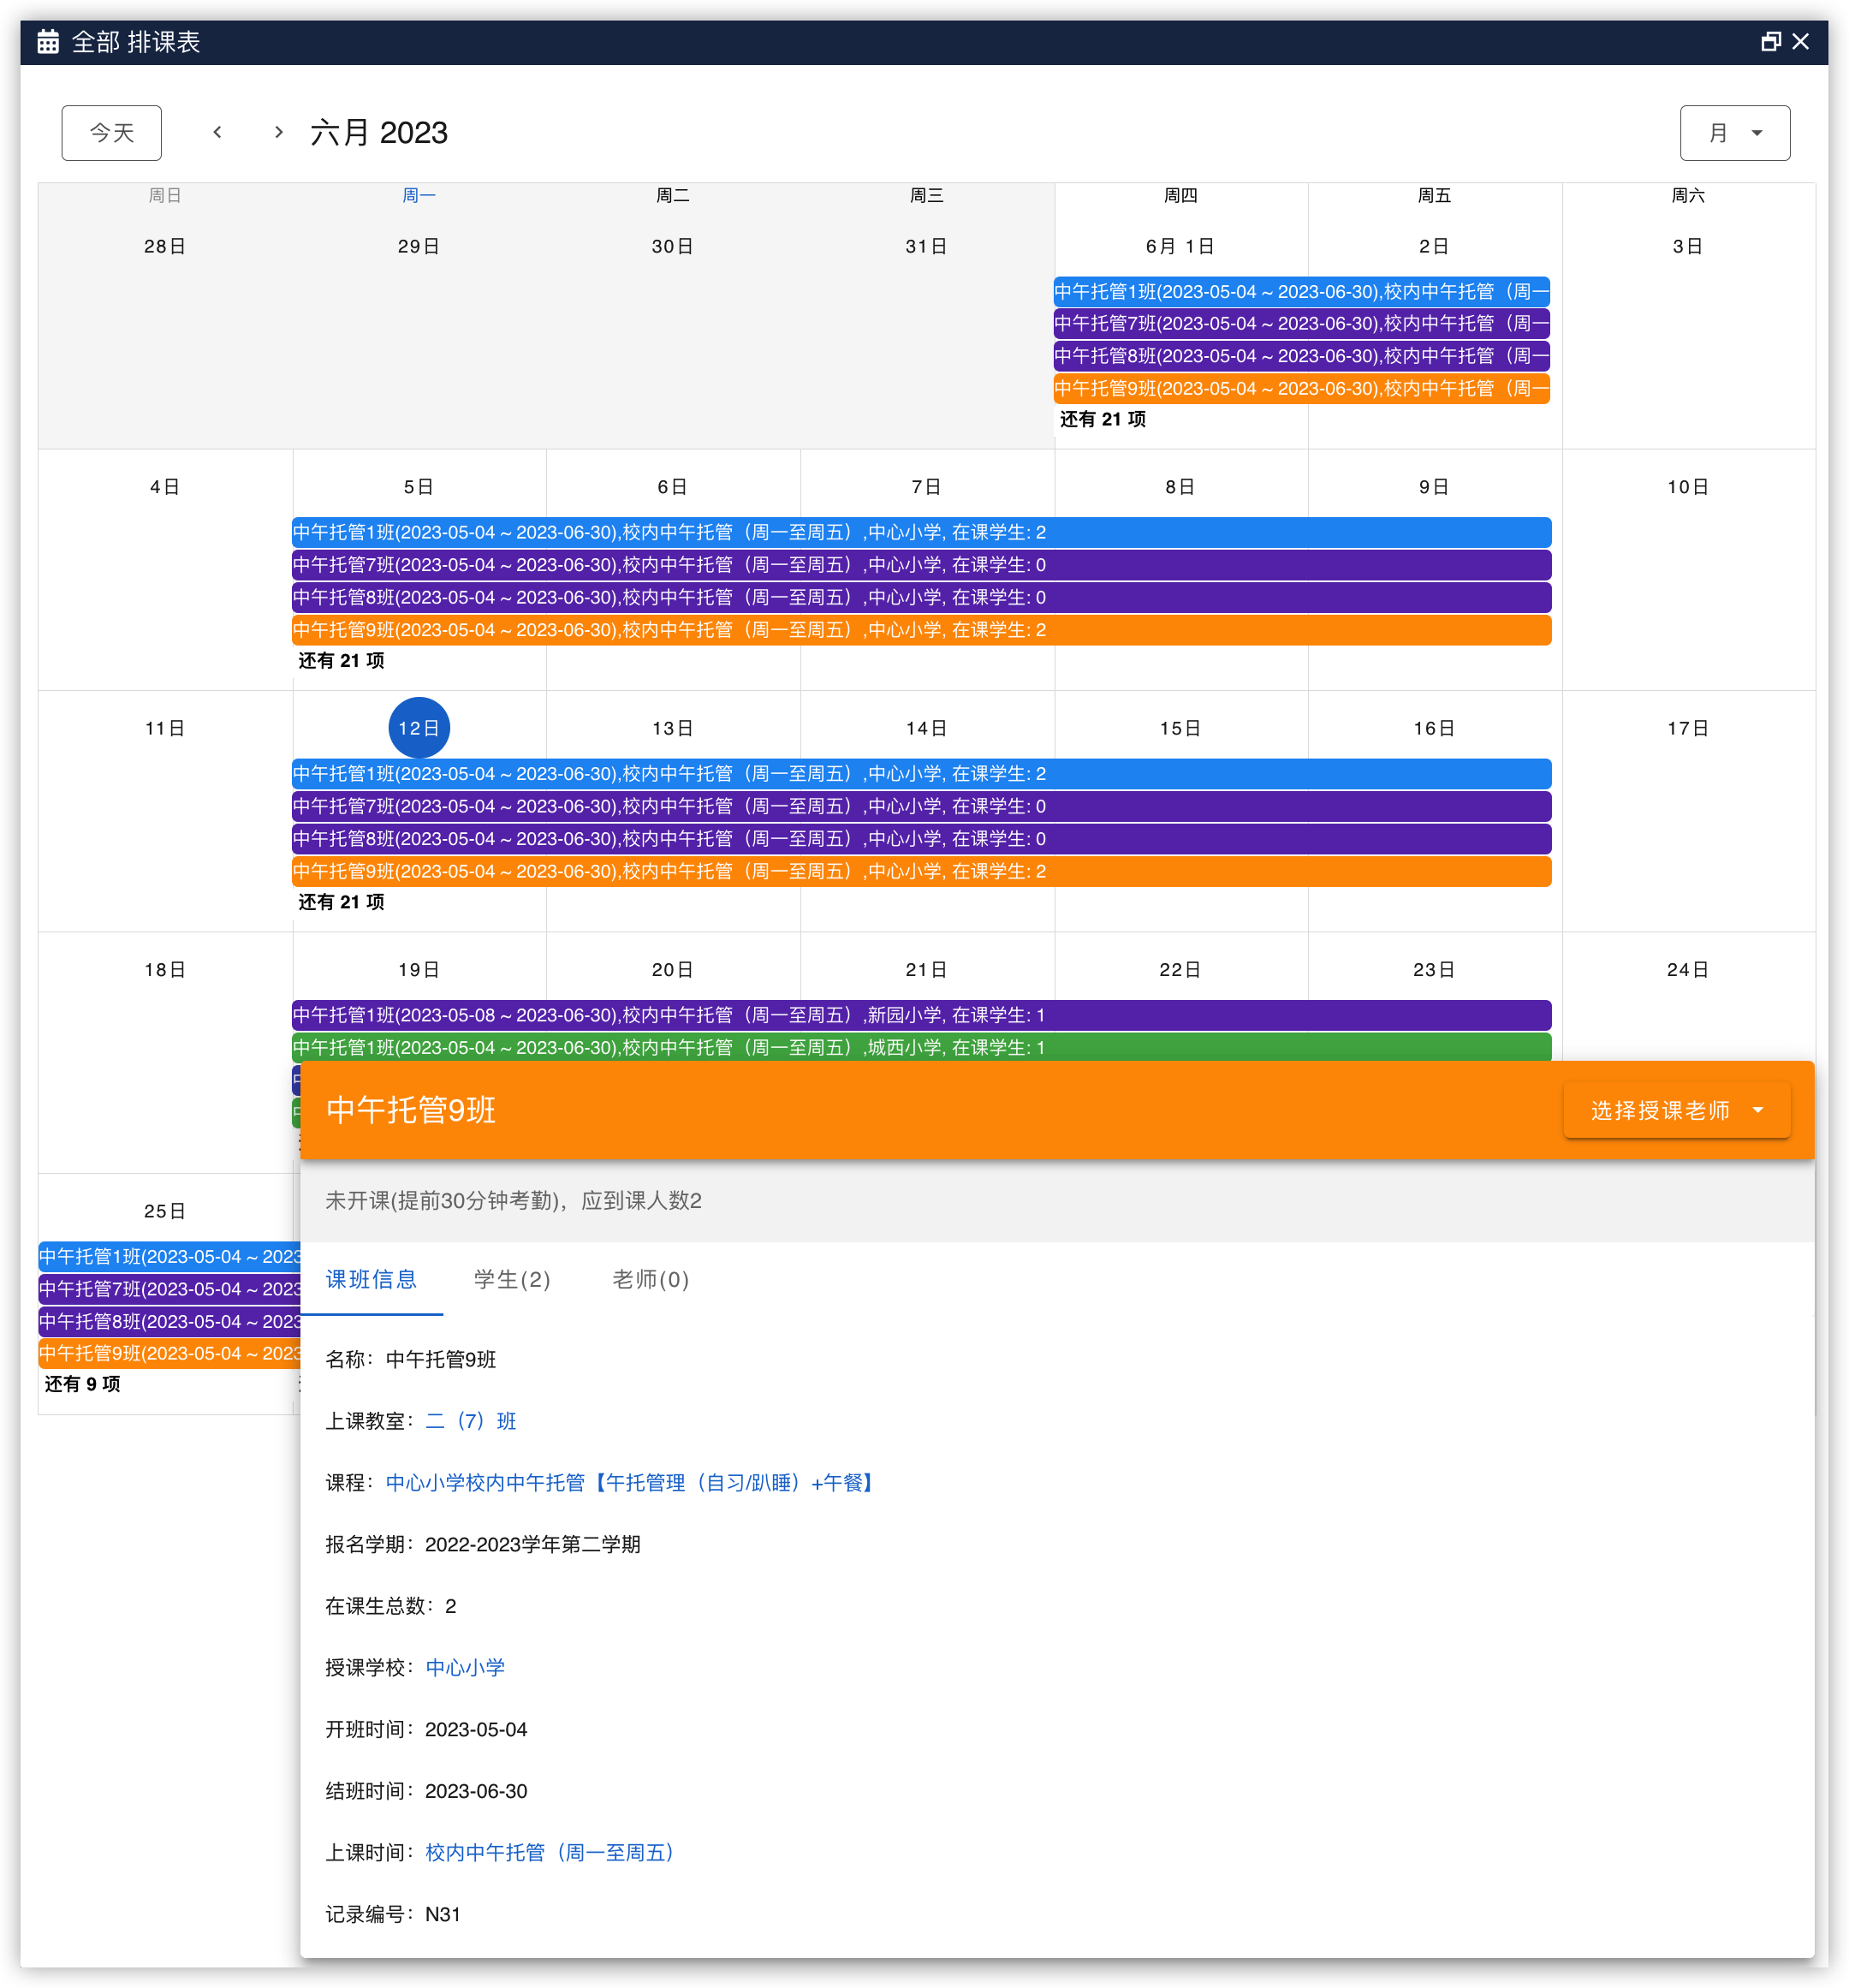This screenshot has height=1988, width=1849.
Task: Click the 今天 button
Action: point(112,133)
